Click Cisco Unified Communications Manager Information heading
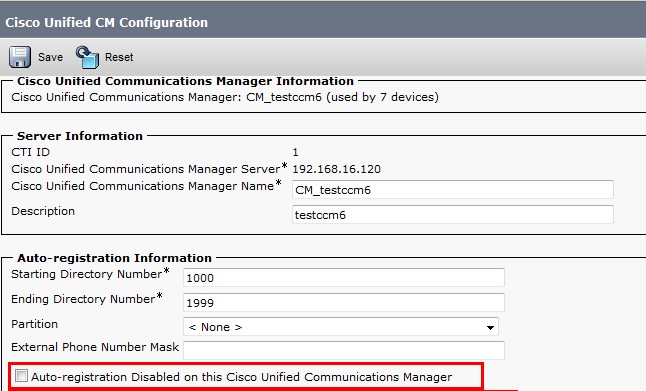Viewport: 646px width, 391px height. tap(185, 81)
